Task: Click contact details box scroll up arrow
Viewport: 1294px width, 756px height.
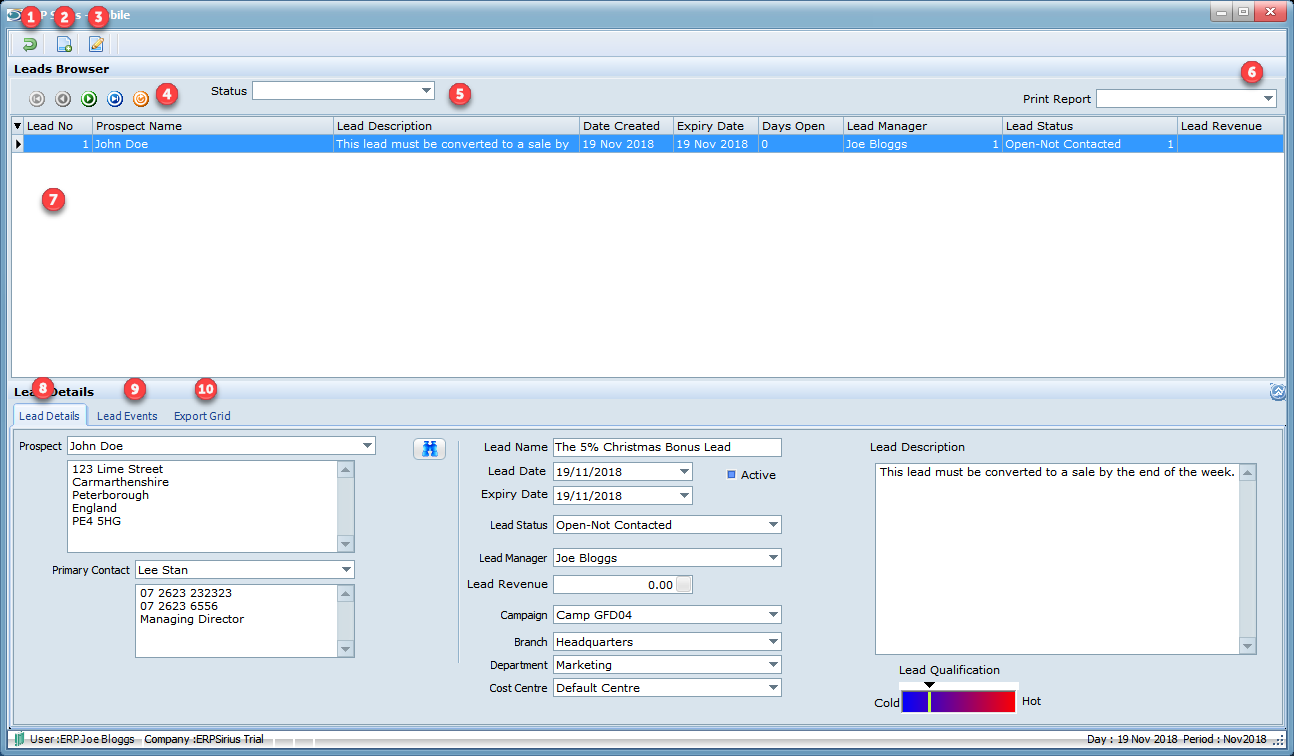Action: click(x=346, y=593)
